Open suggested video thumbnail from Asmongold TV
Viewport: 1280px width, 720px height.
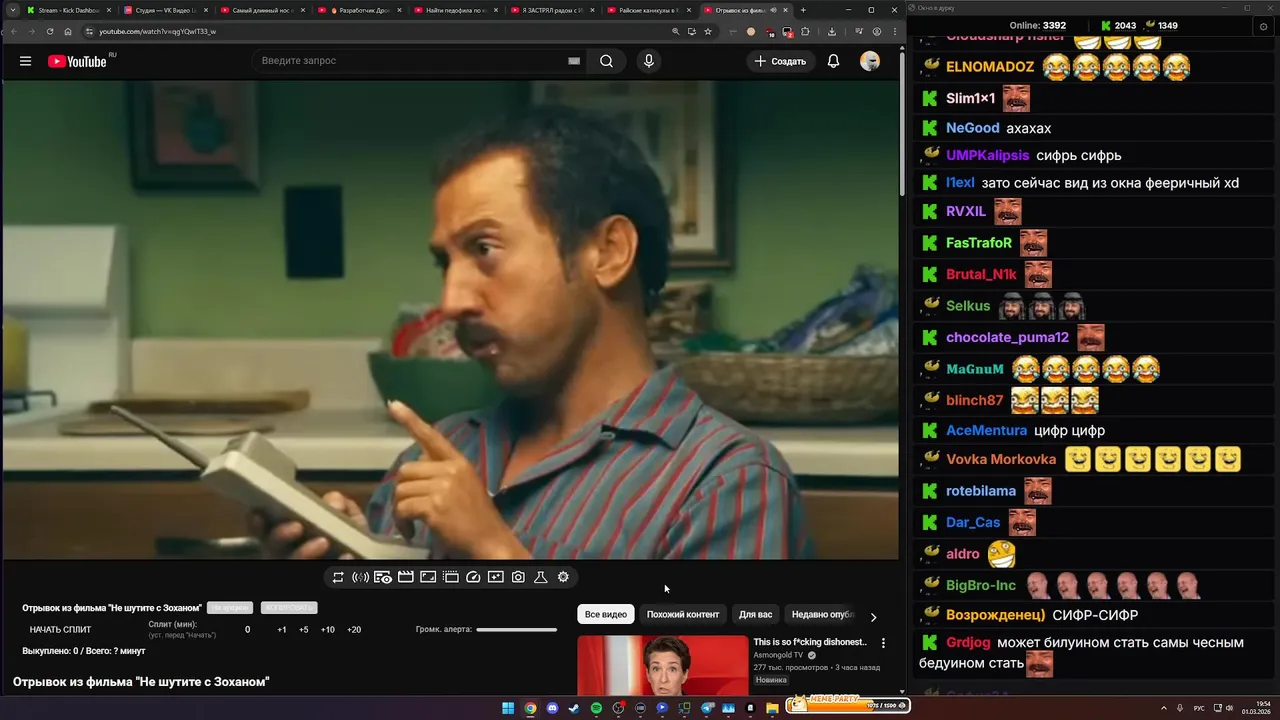pyautogui.click(x=662, y=665)
